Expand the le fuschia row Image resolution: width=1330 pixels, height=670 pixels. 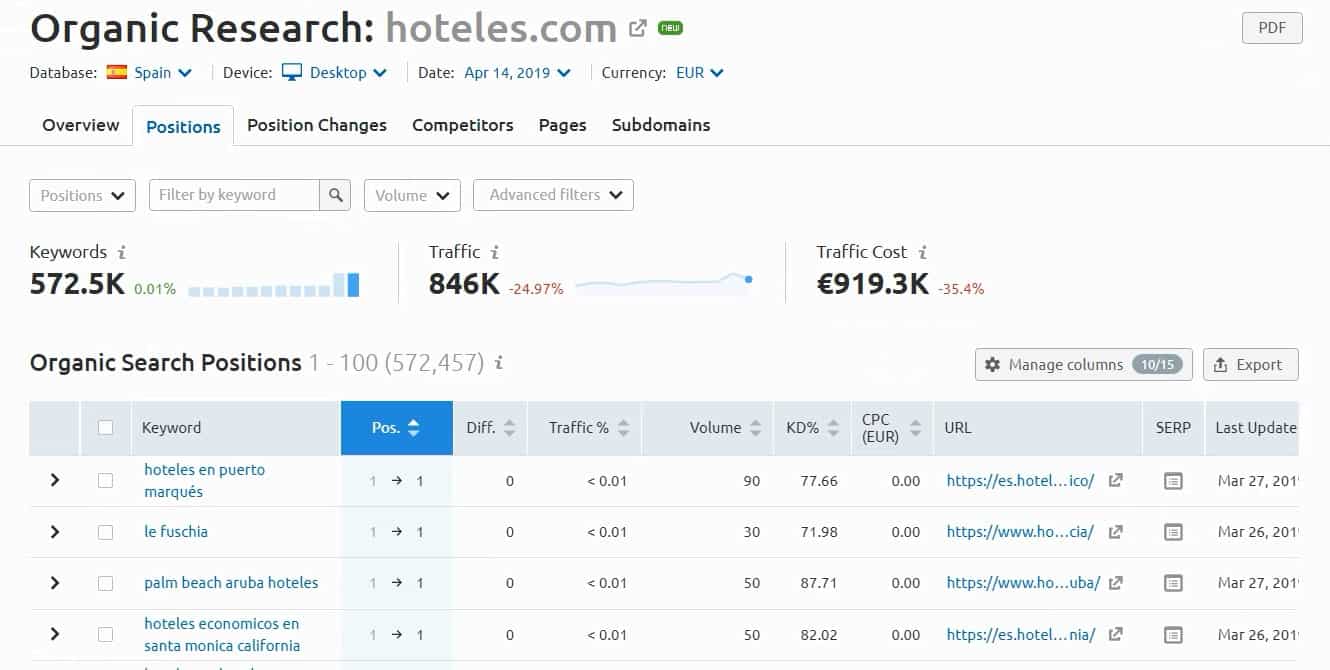coord(55,532)
